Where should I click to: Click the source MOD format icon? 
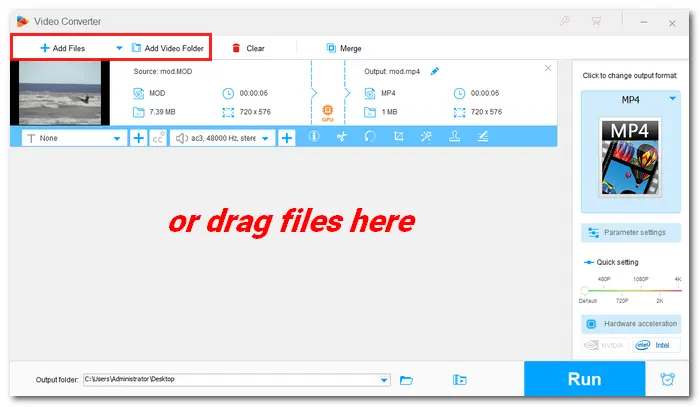(x=139, y=93)
